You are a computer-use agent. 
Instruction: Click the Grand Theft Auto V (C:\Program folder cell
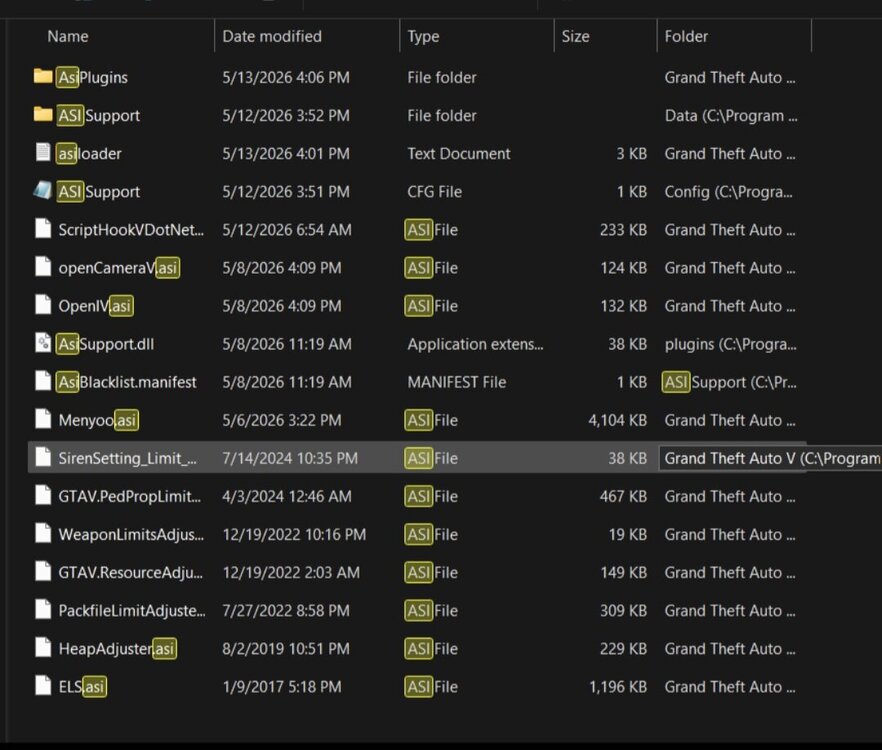772,458
